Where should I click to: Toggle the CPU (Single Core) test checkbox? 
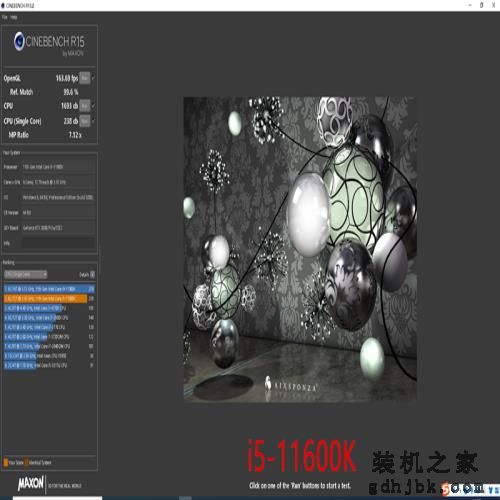(93, 121)
